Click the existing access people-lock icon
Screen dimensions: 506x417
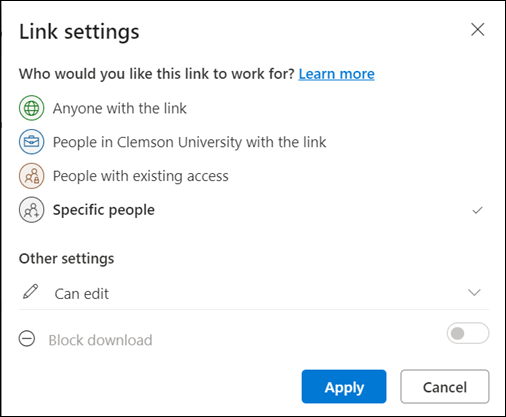point(31,176)
